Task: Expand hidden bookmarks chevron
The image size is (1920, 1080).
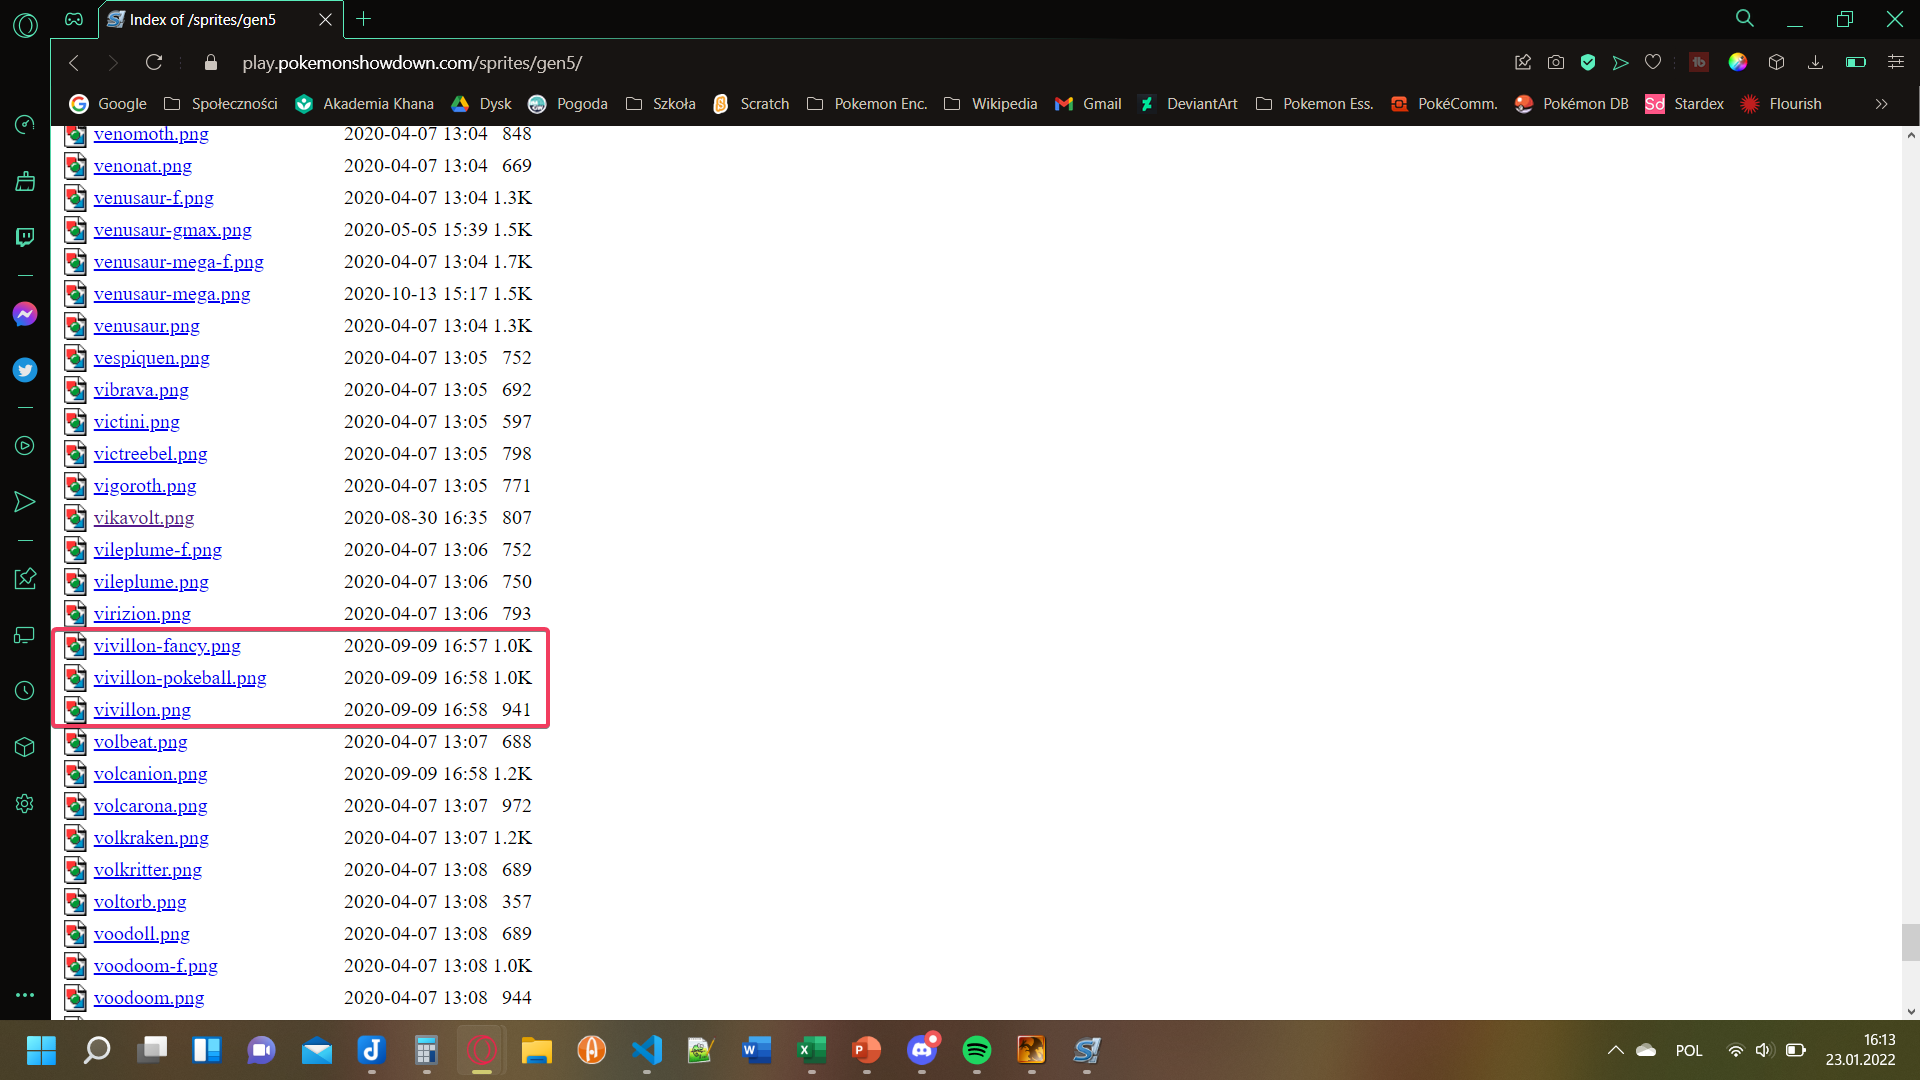Action: [1881, 104]
